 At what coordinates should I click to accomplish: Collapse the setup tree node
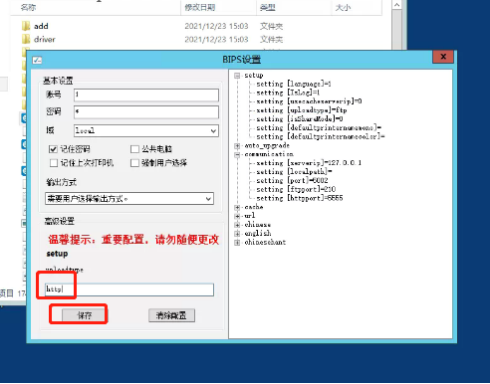point(237,76)
